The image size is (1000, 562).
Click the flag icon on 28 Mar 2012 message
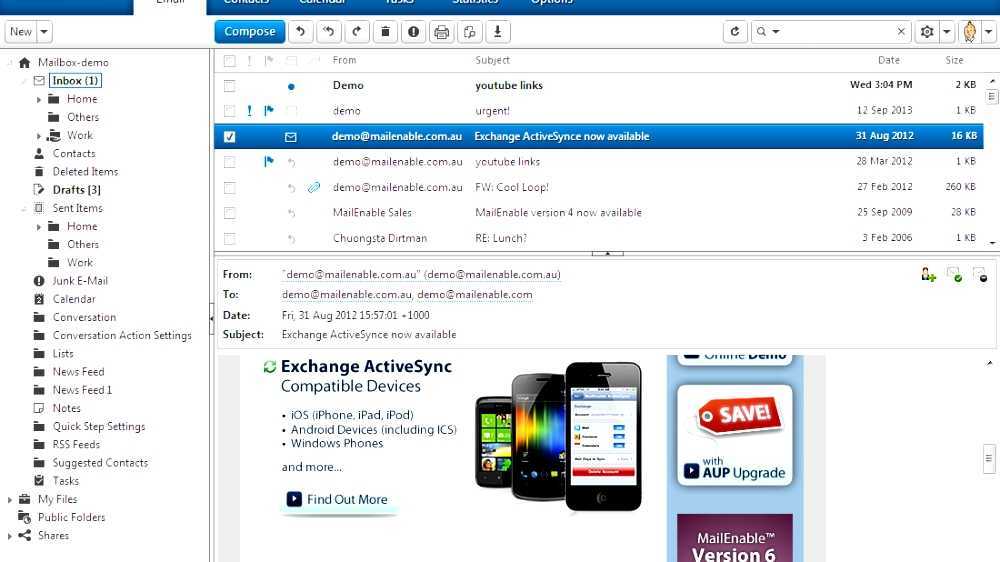tap(269, 161)
